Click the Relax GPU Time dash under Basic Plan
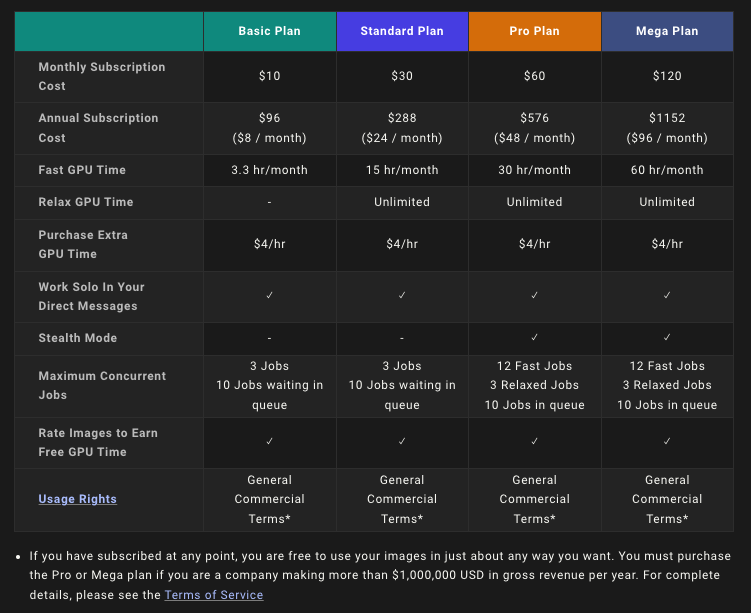Image resolution: width=751 pixels, height=613 pixels. pos(270,203)
